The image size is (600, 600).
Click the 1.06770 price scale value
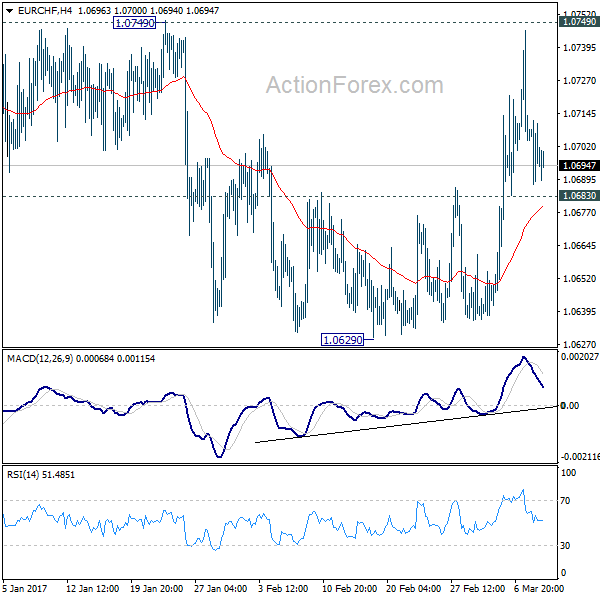point(579,212)
